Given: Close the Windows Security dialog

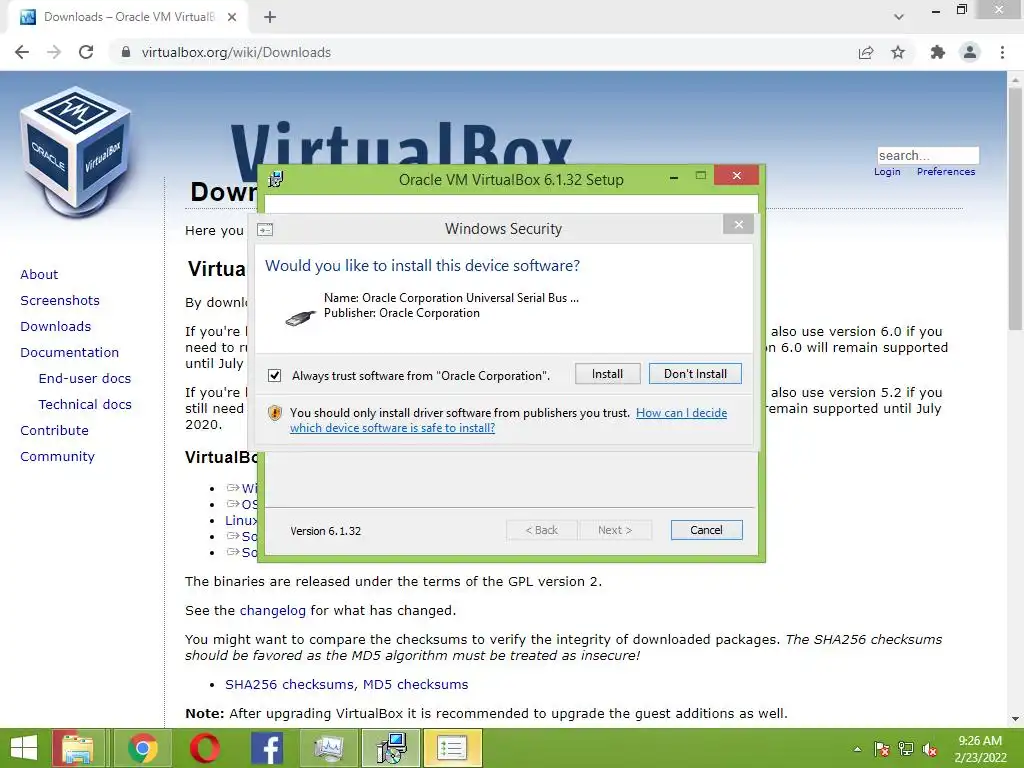Looking at the screenshot, I should (x=738, y=225).
